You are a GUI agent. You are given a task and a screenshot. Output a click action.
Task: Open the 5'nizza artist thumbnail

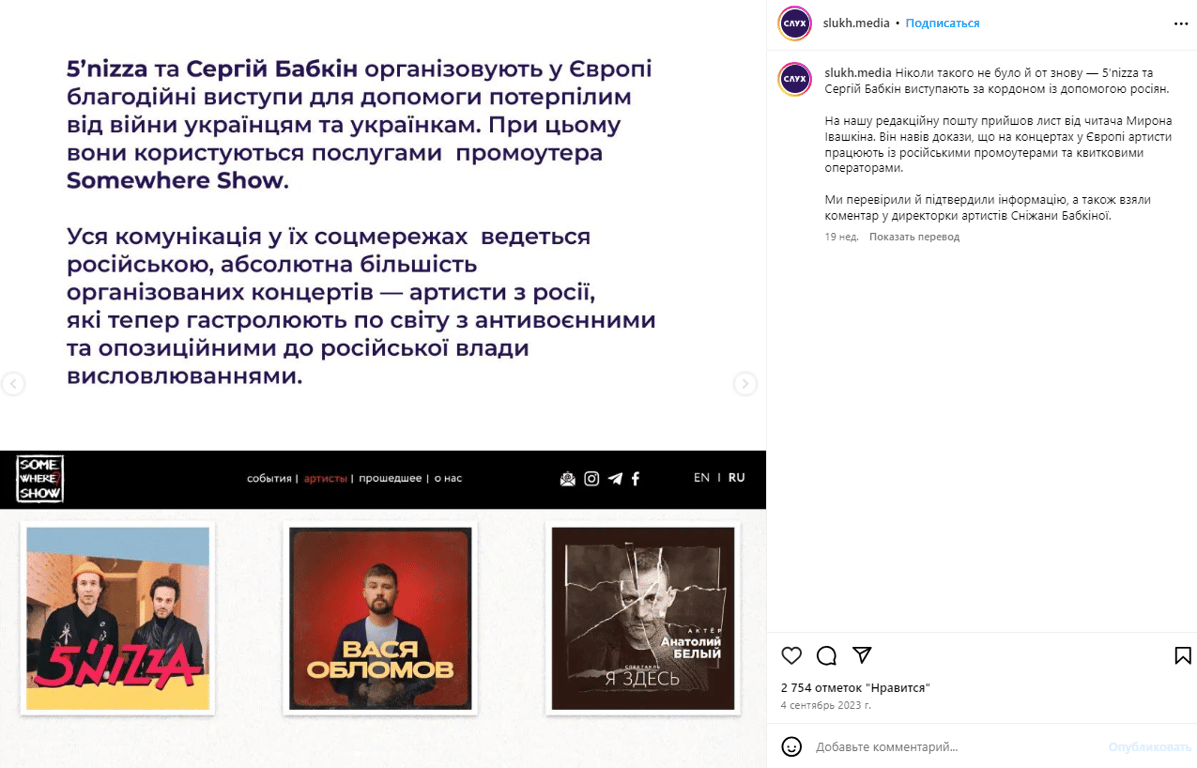(x=118, y=618)
